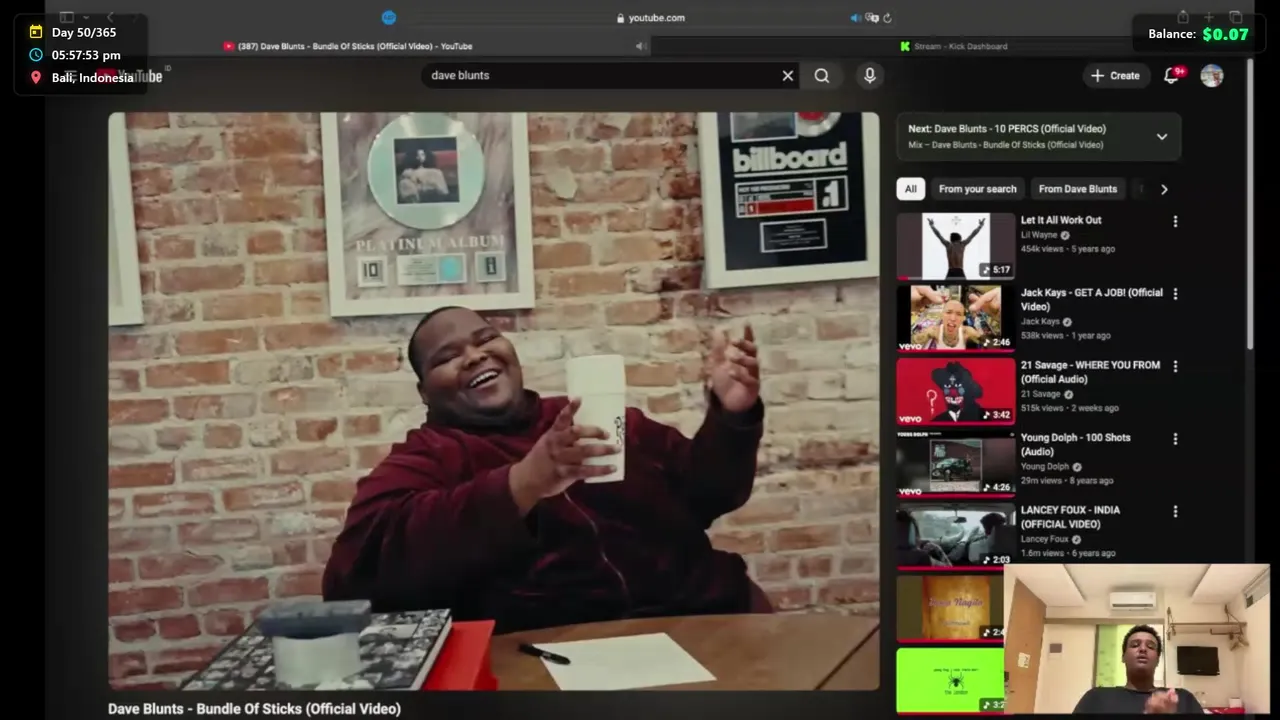Viewport: 1280px width, 720px height.
Task: Select the 'All' filter chip
Action: (x=910, y=189)
